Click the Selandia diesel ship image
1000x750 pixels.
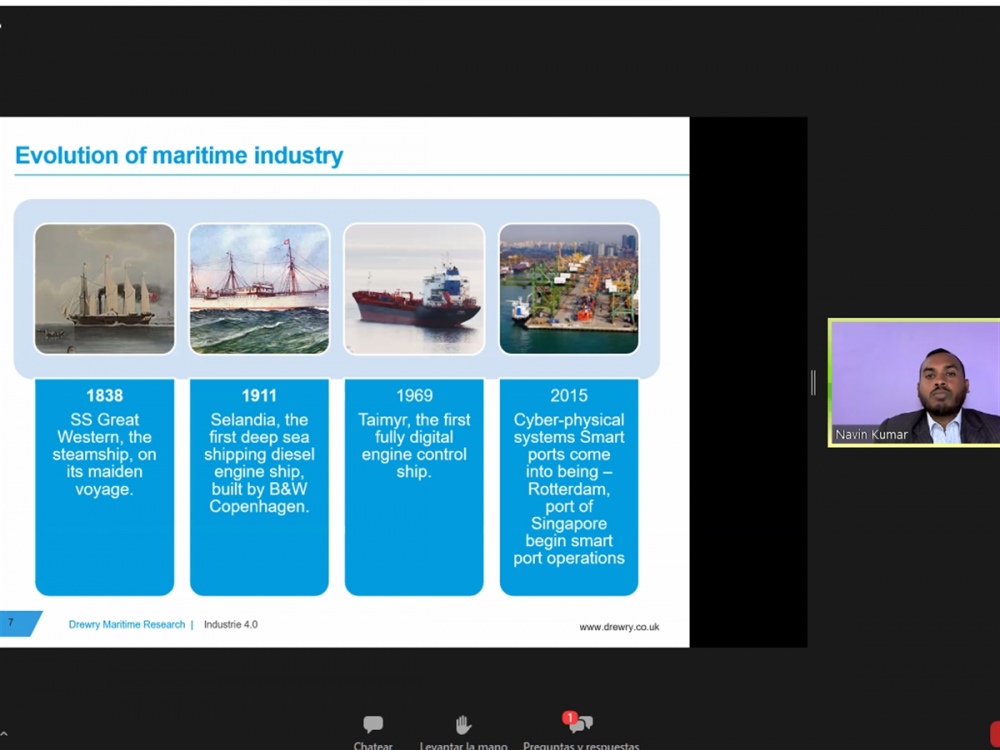(260, 288)
